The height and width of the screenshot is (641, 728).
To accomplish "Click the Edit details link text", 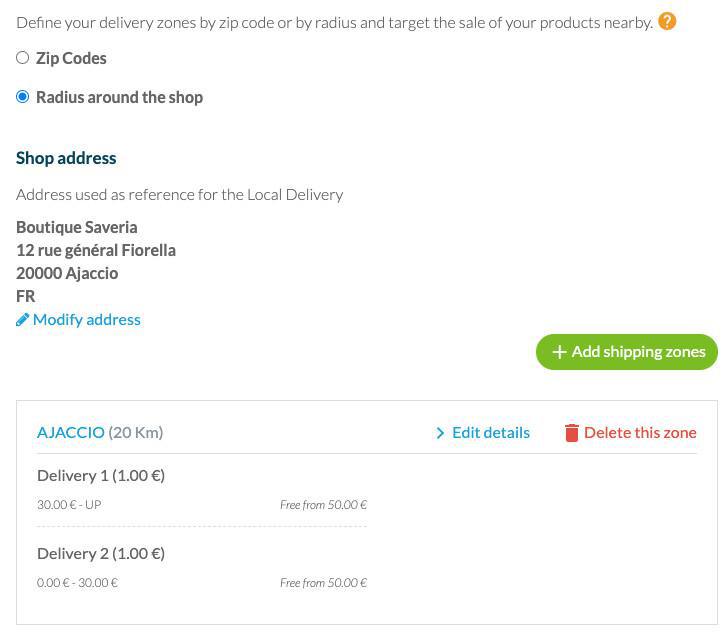I will pos(491,432).
